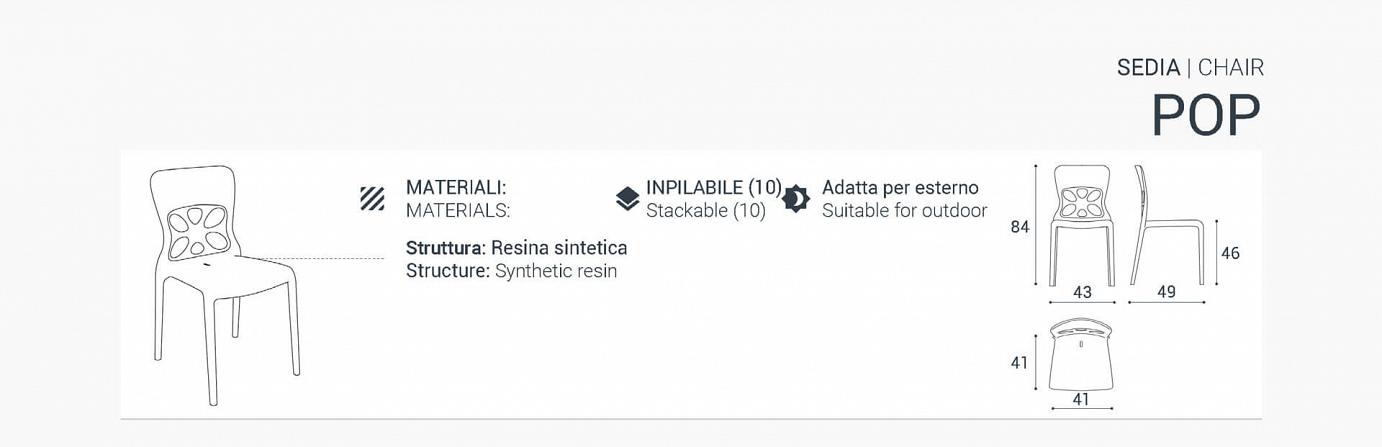This screenshot has height=447, width=1382.
Task: Select the large chair line drawing
Action: pos(227,284)
